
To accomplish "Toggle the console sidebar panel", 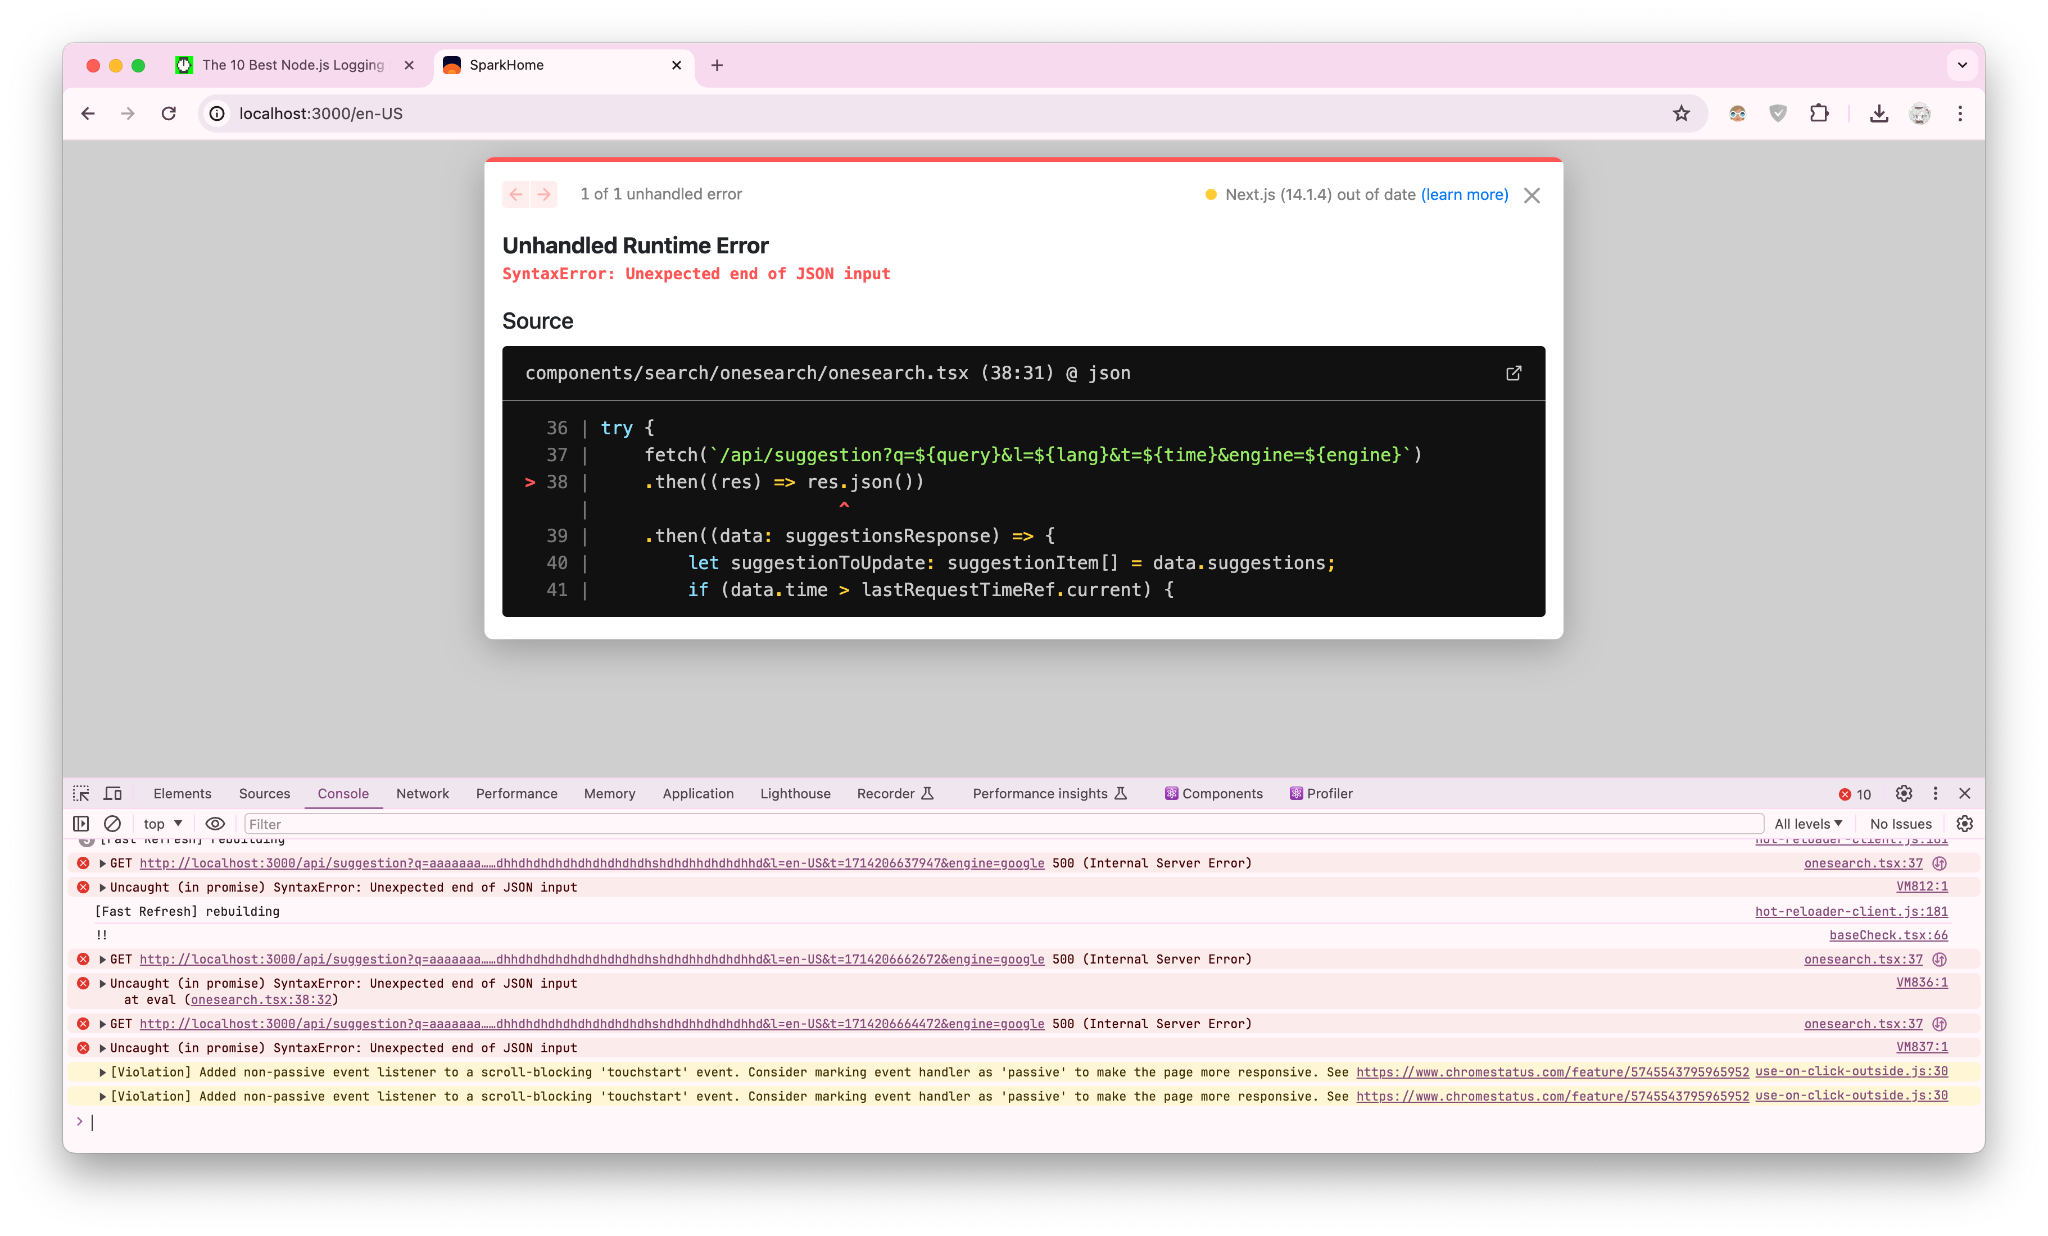I will [x=81, y=824].
